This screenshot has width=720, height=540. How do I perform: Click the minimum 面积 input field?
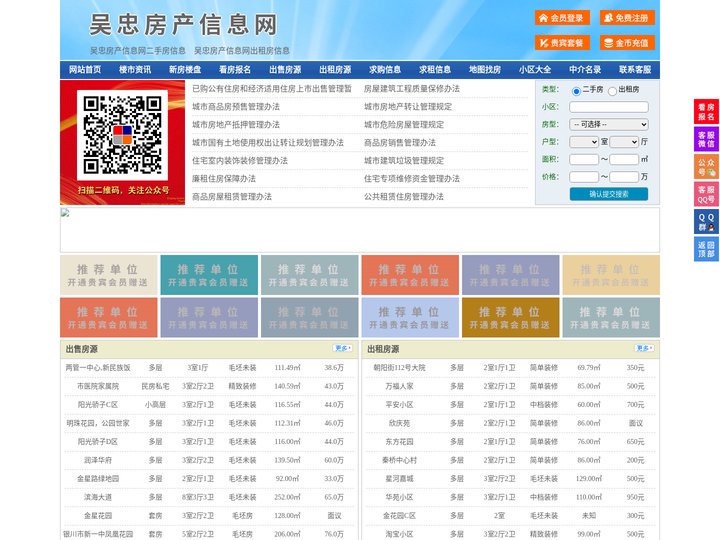pos(584,159)
